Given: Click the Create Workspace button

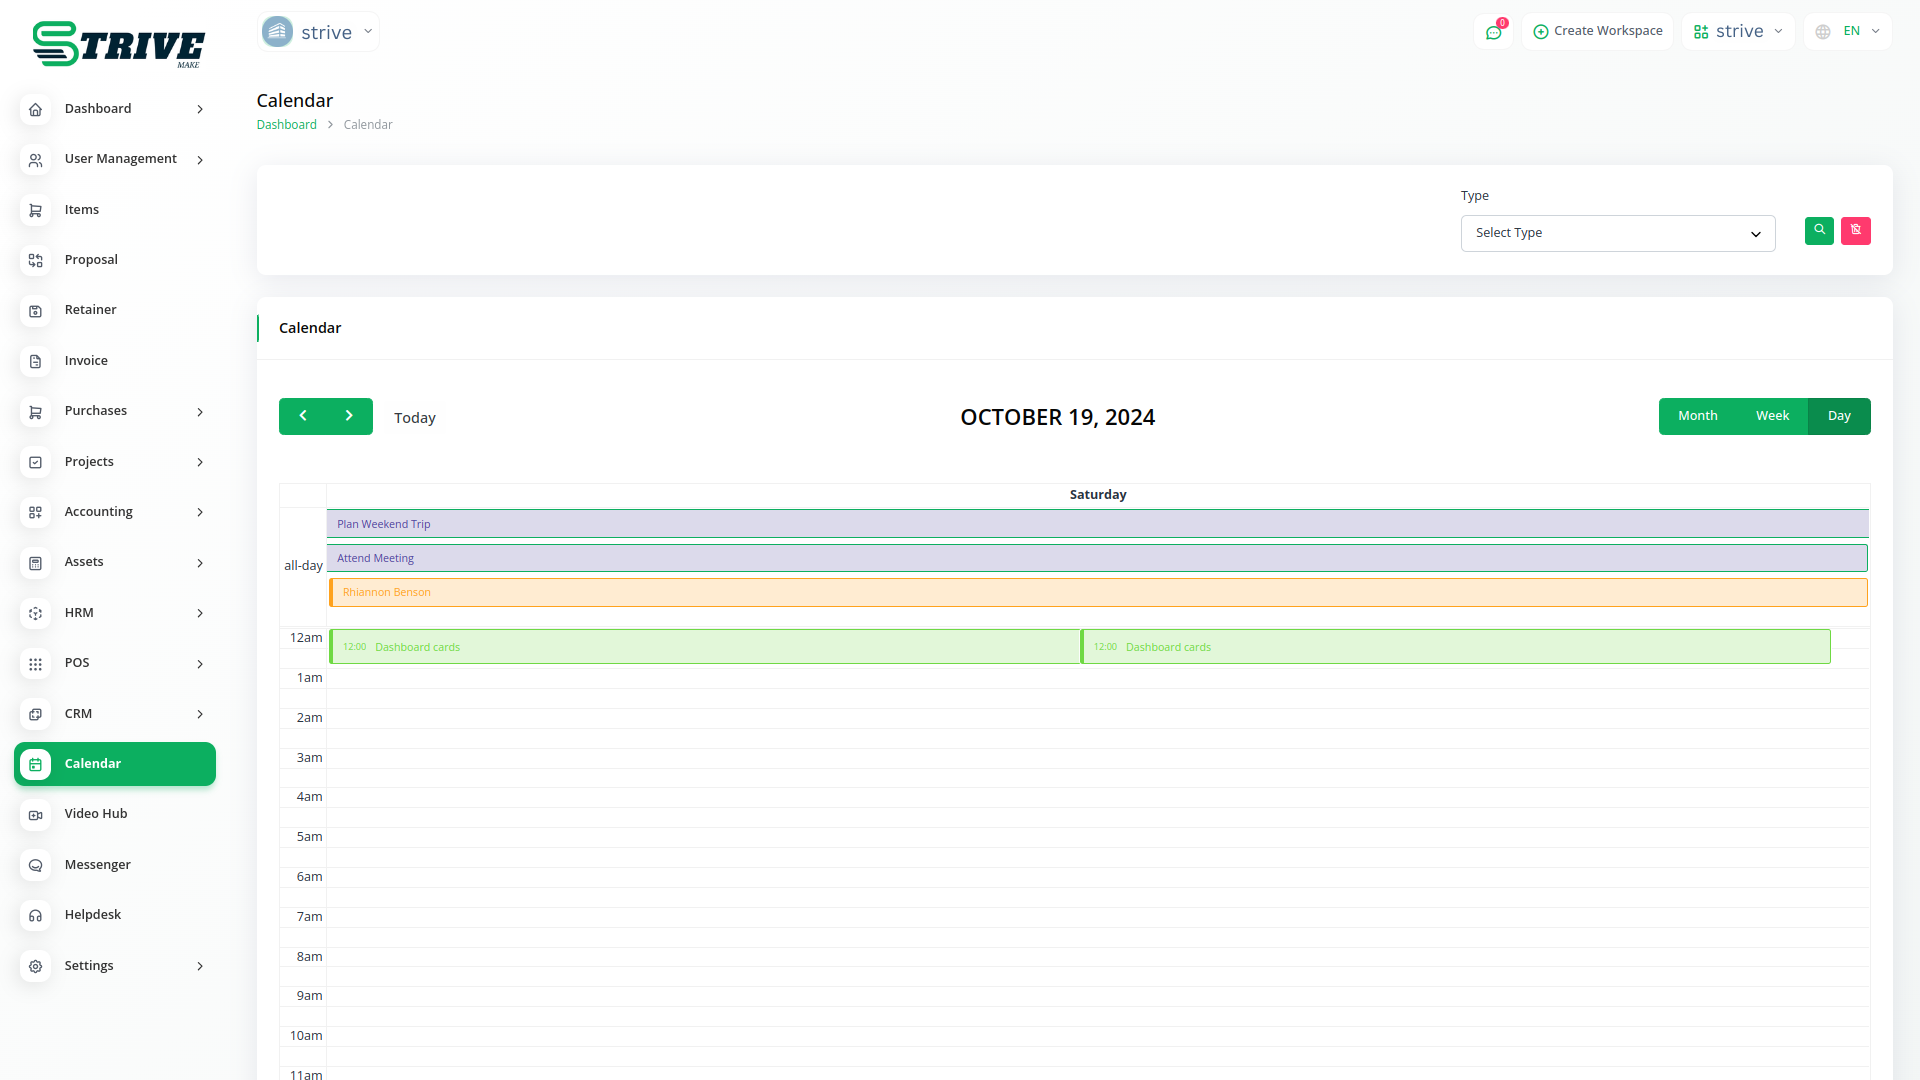Looking at the screenshot, I should (1598, 32).
